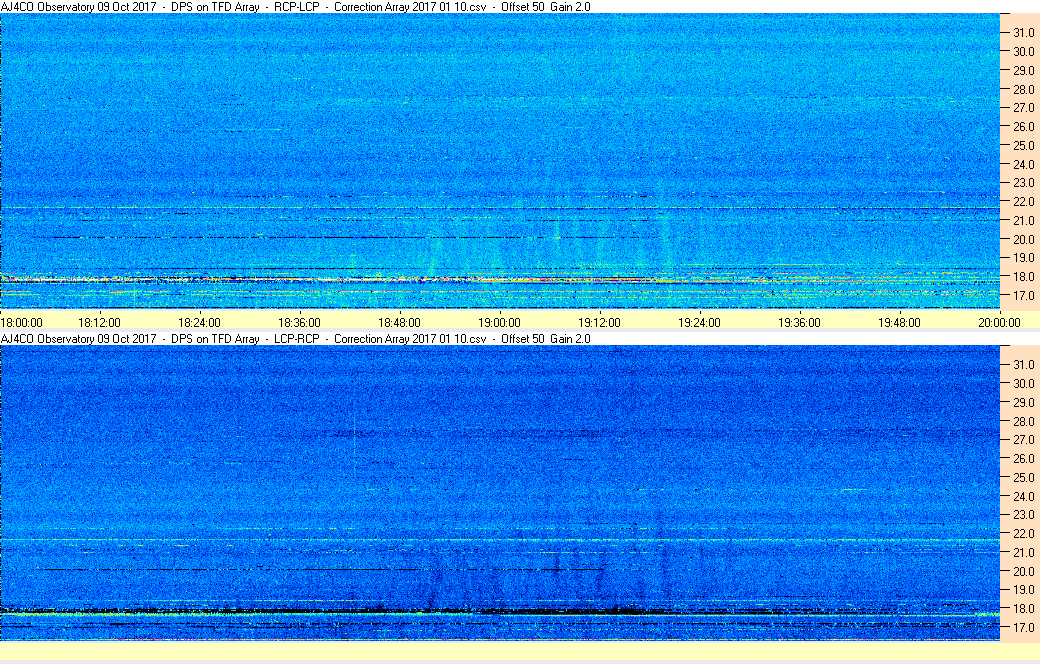Click 30.0 frequency label in LCP-RCP plot
This screenshot has height=664, width=1040.
click(x=1023, y=383)
